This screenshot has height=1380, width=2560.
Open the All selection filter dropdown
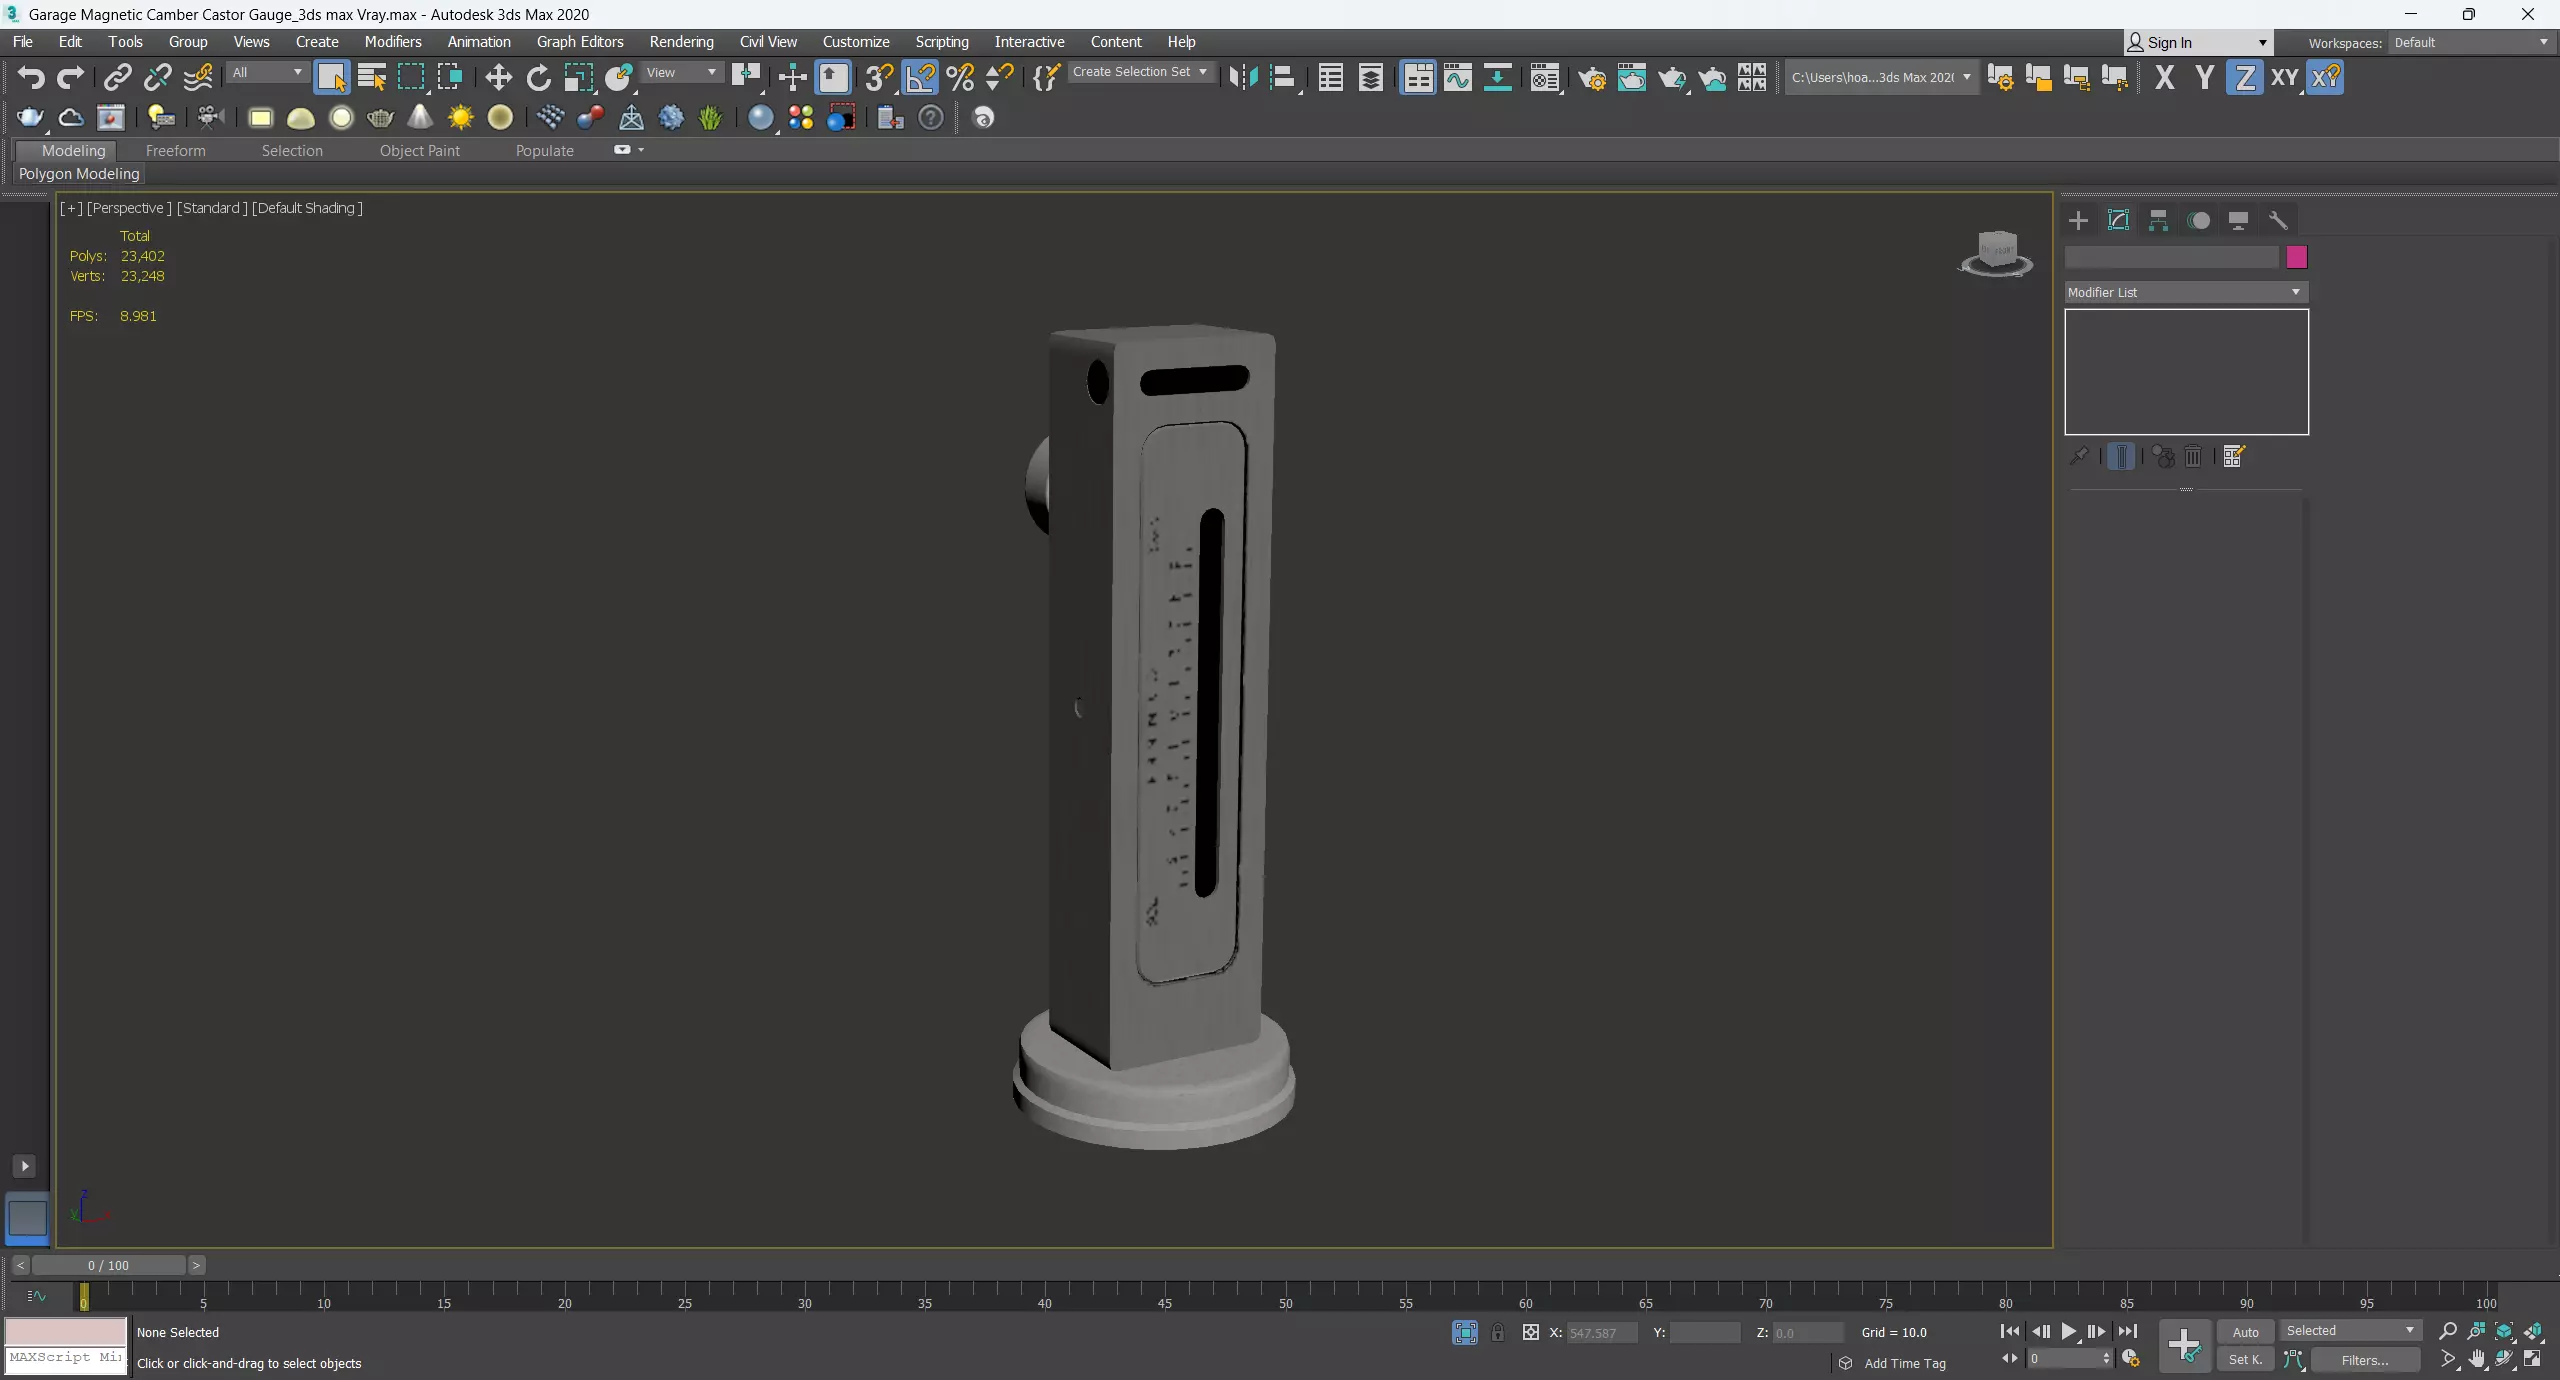click(266, 72)
